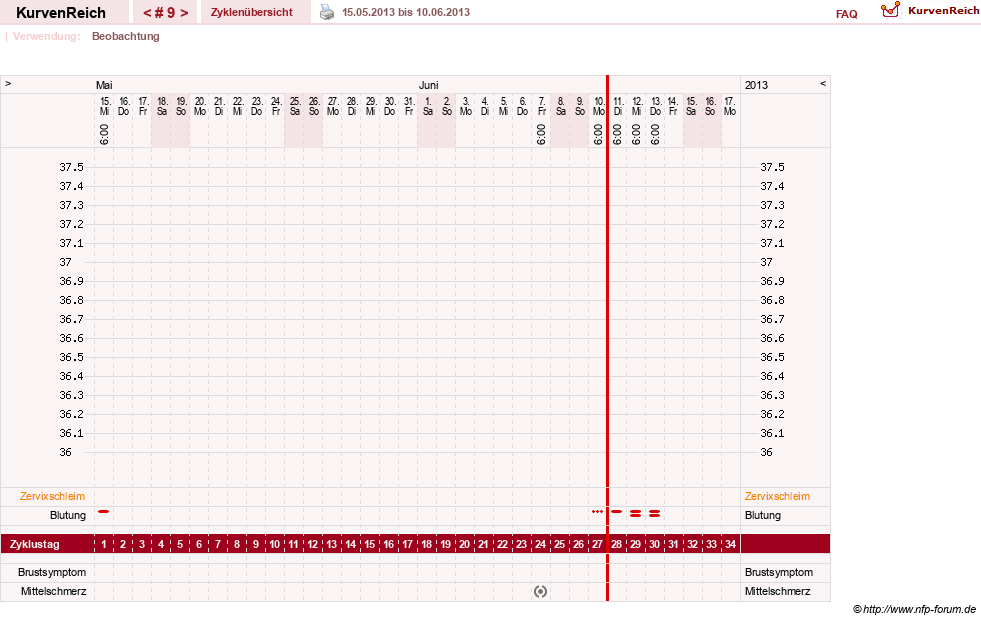Viewport: 981px width, 621px height.
Task: Click the Zyklustag row label
Action: [x=34, y=544]
